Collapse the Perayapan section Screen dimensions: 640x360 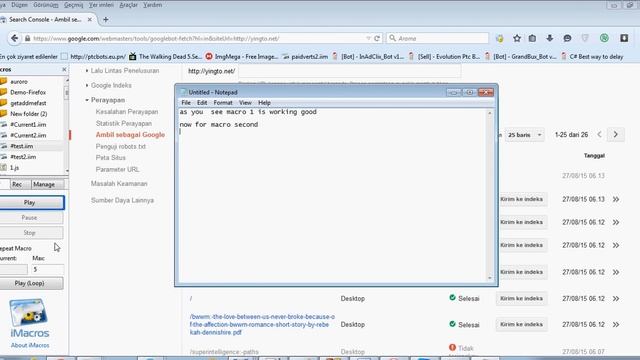108,100
